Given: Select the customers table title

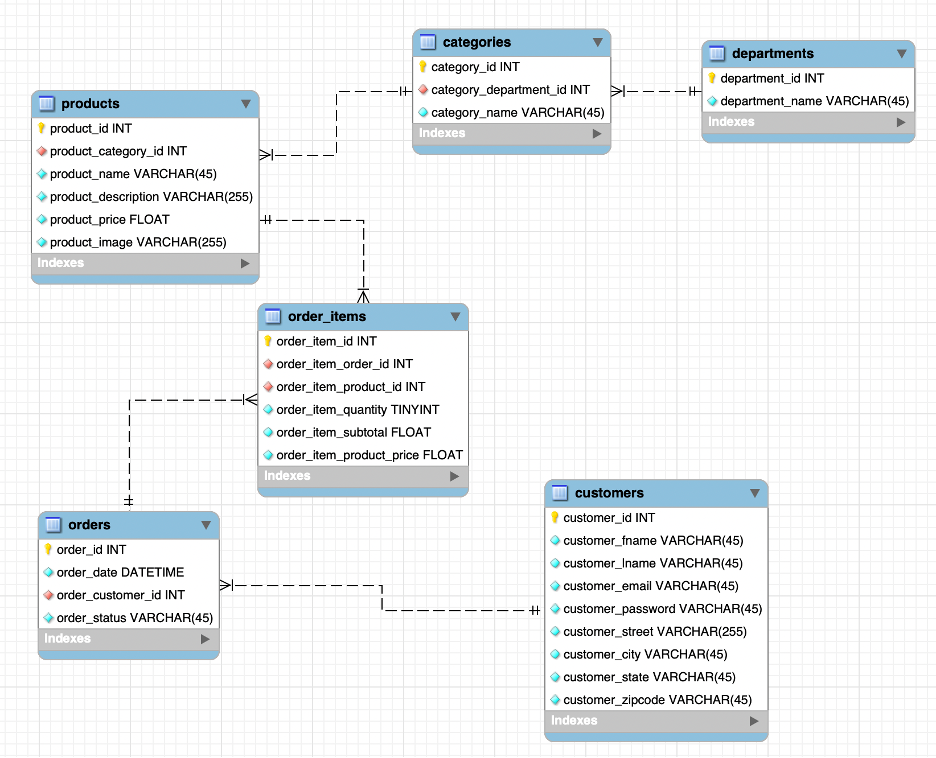Looking at the screenshot, I should click(609, 493).
